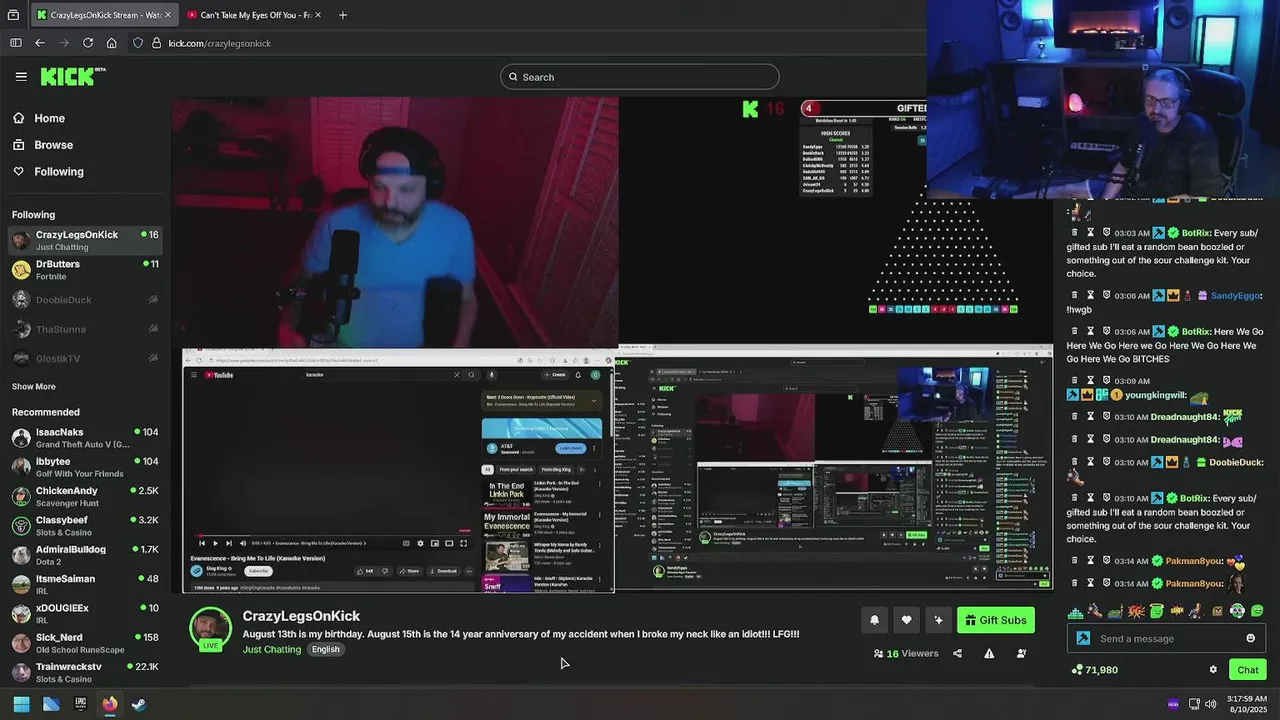Open Sick_Nerd recommended channel
This screenshot has width=1280, height=720.
85,643
